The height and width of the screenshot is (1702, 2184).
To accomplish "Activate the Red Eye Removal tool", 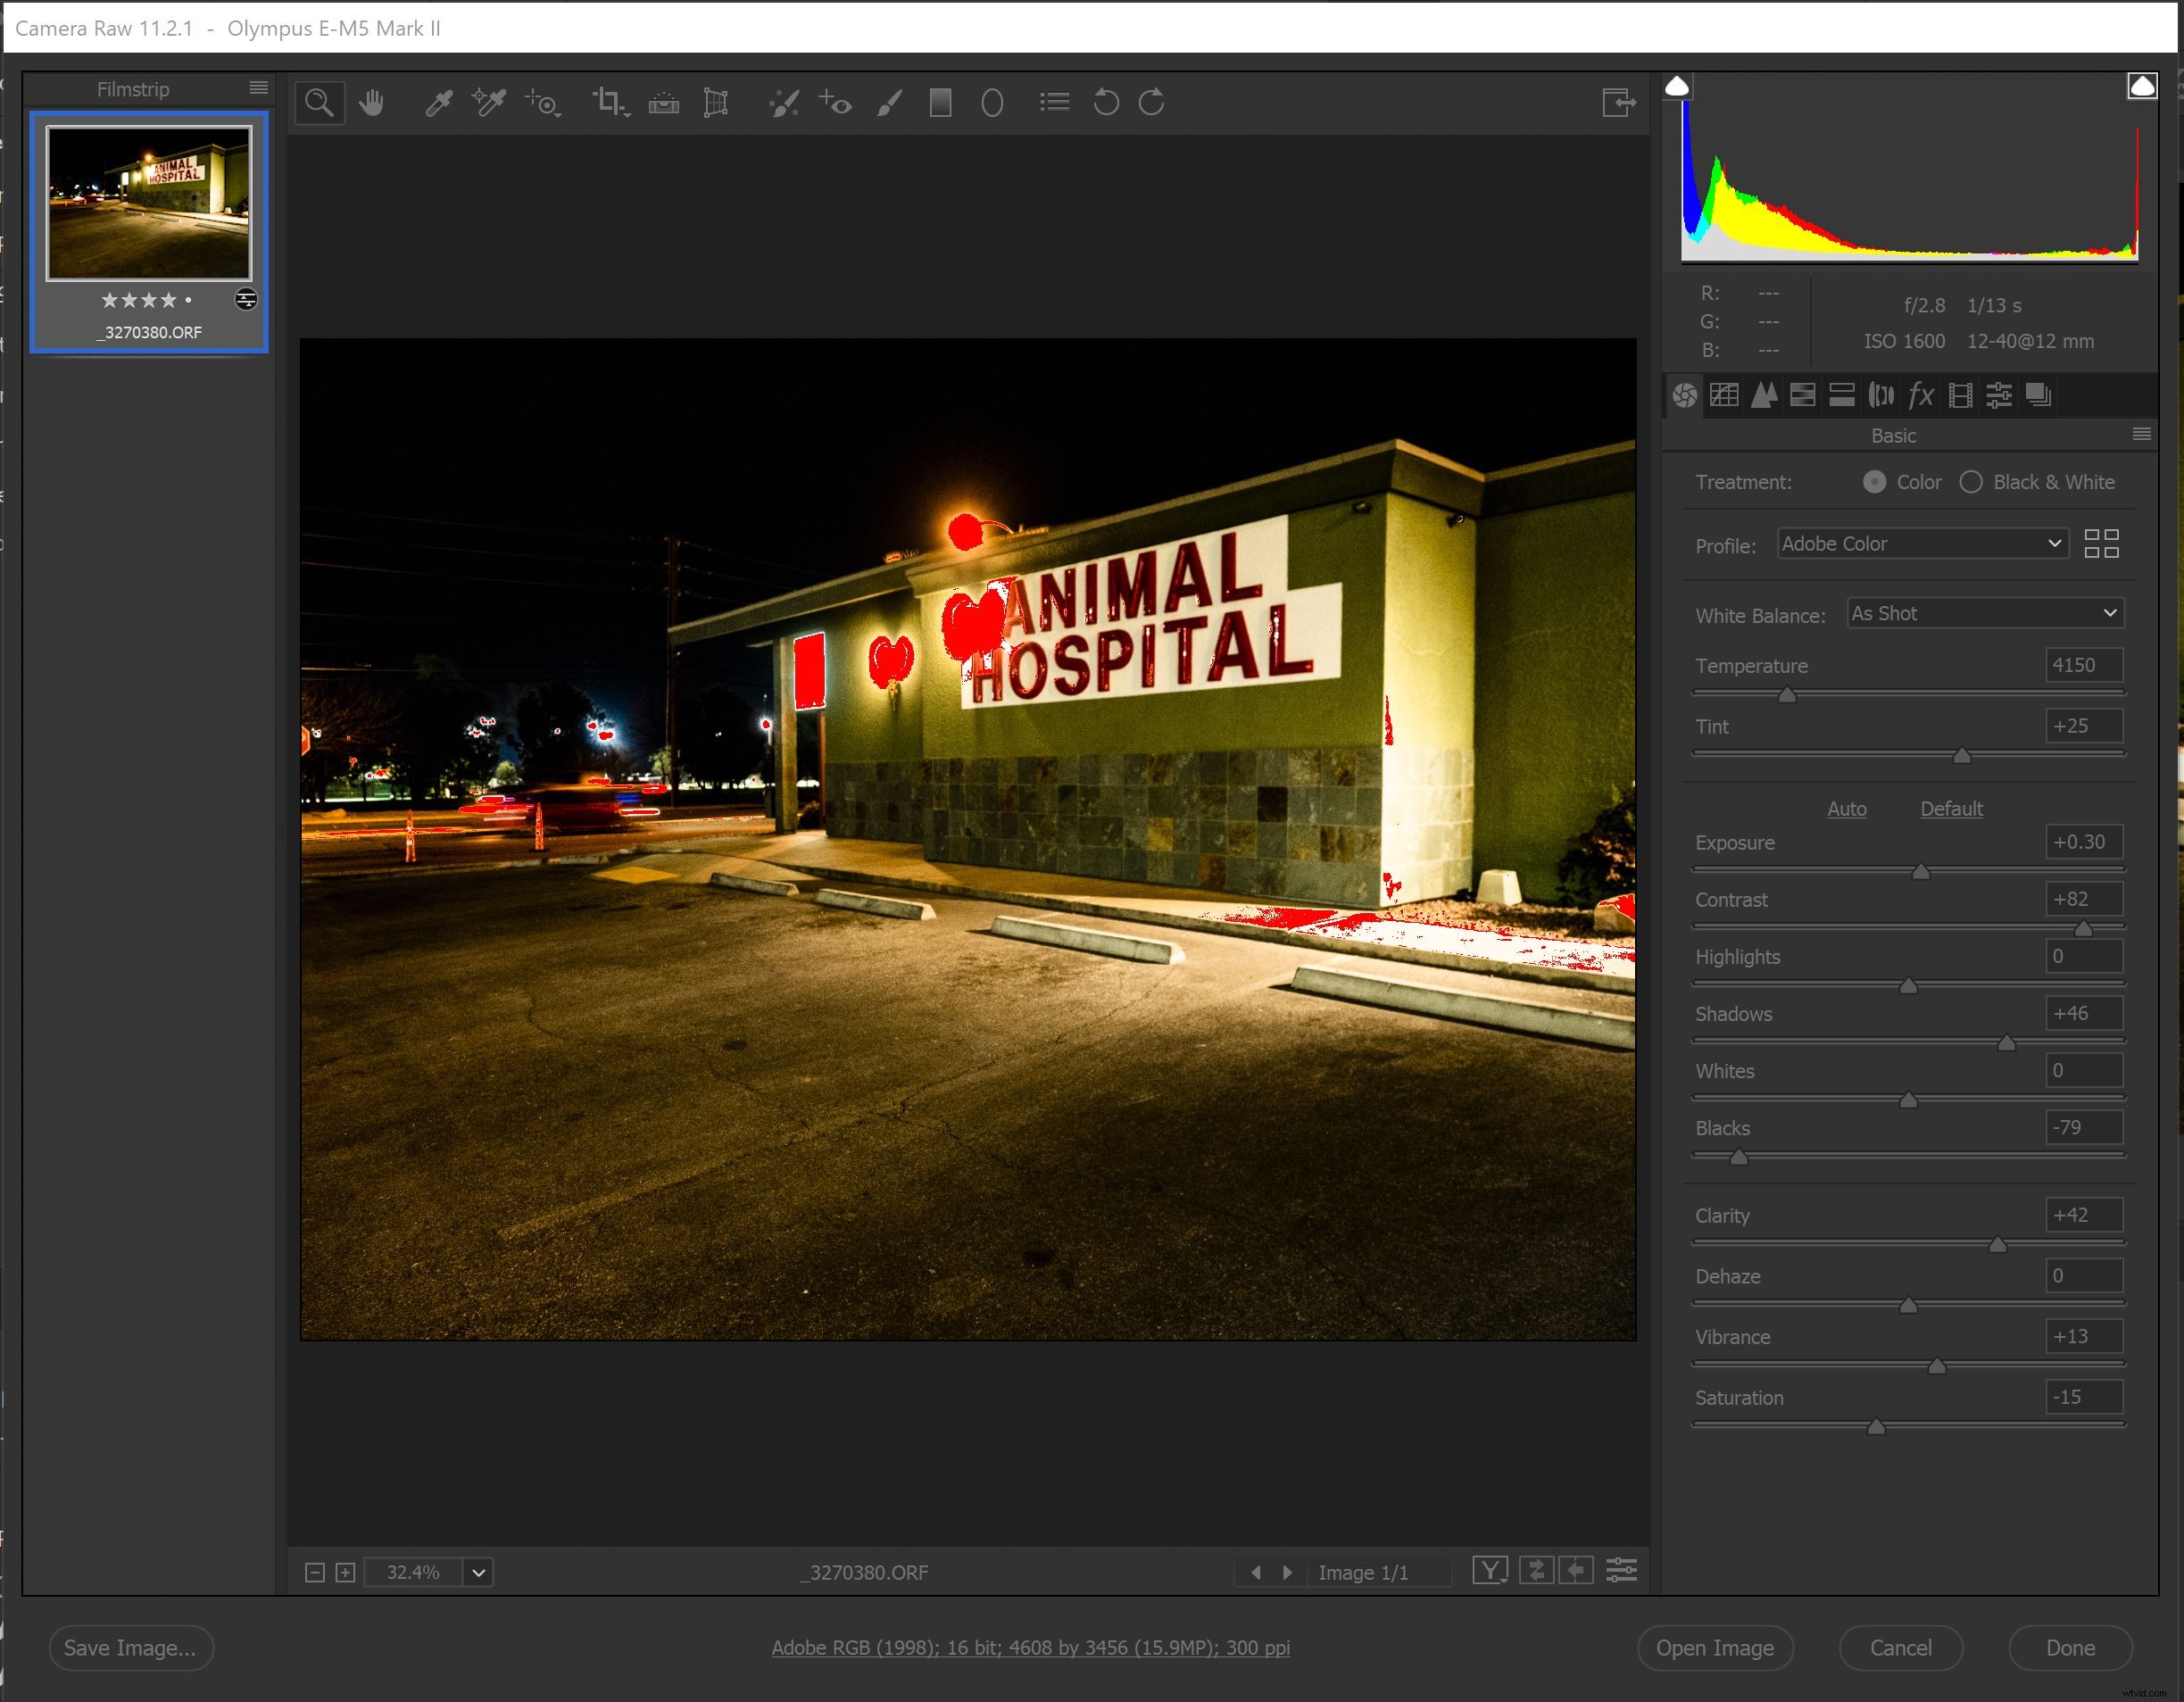I will point(836,102).
